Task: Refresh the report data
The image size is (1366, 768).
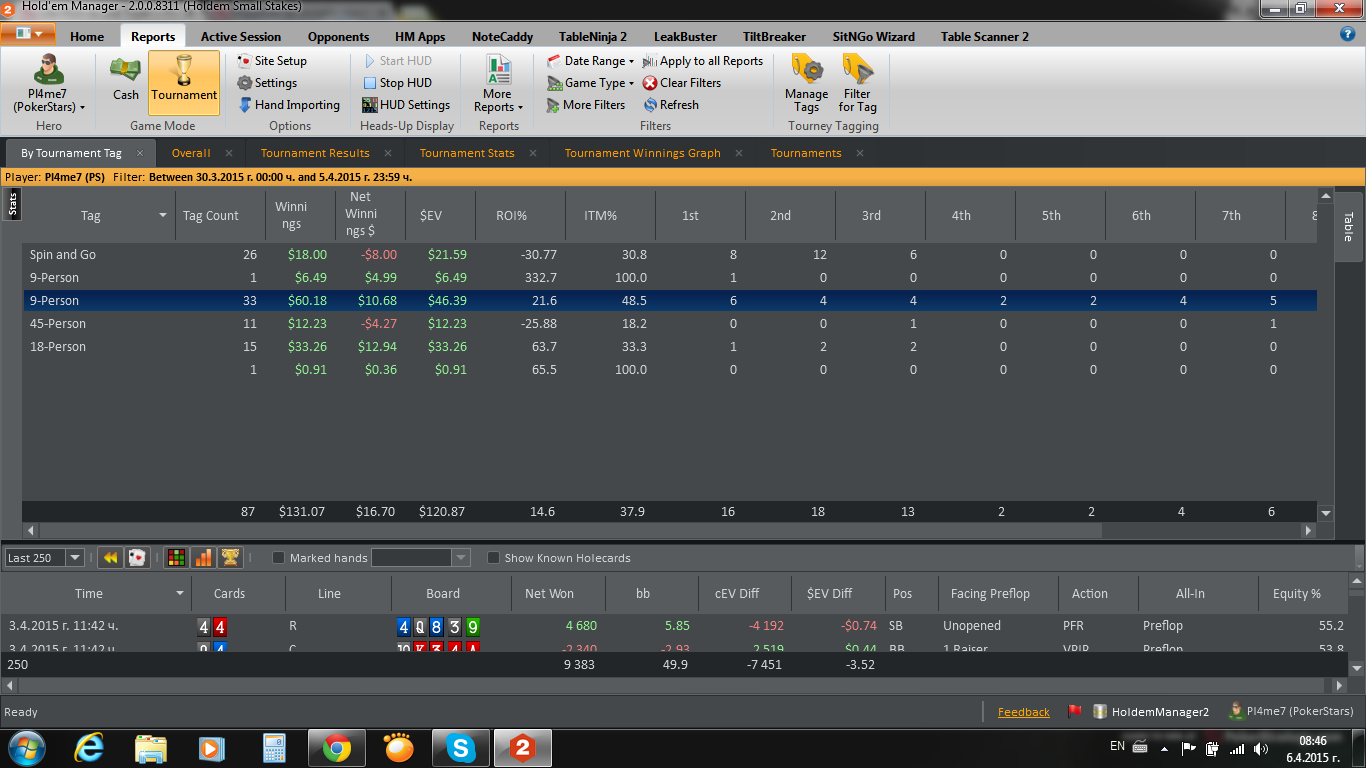Action: point(671,105)
